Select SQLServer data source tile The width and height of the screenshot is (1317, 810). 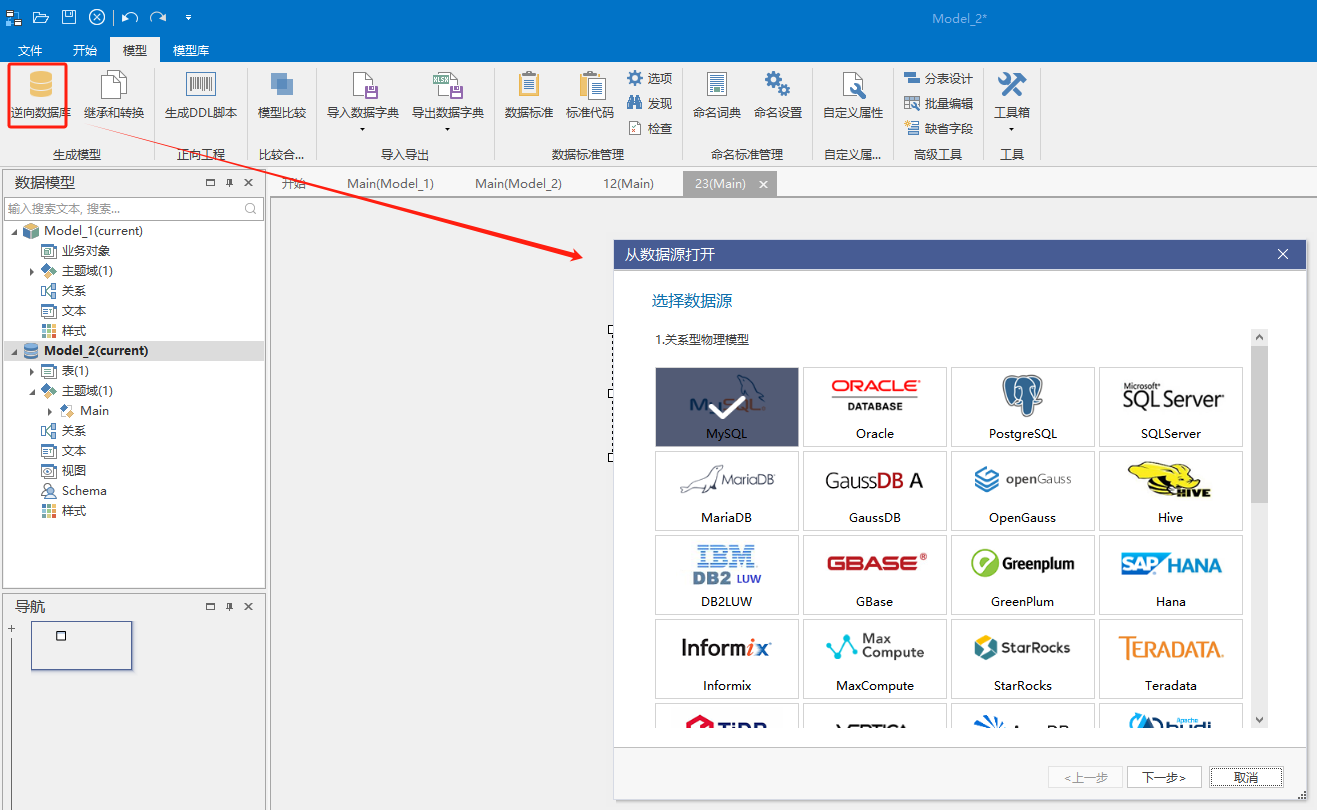(1171, 407)
